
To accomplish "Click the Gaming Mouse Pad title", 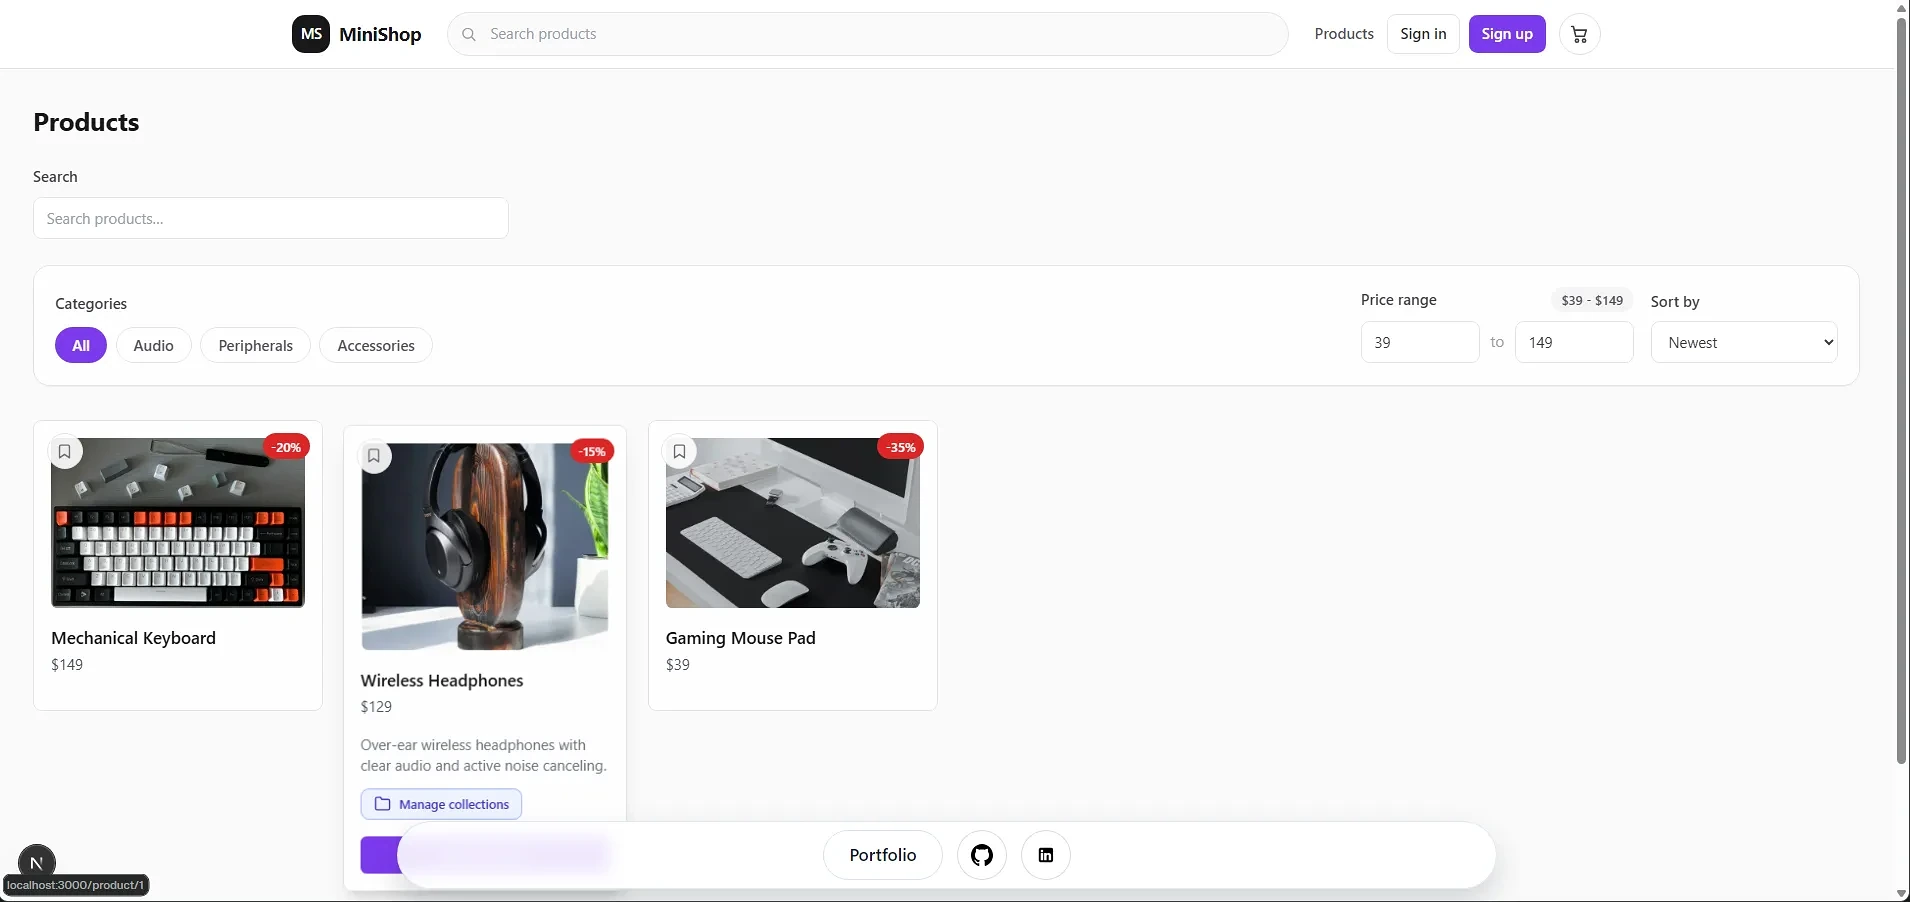I will point(741,638).
